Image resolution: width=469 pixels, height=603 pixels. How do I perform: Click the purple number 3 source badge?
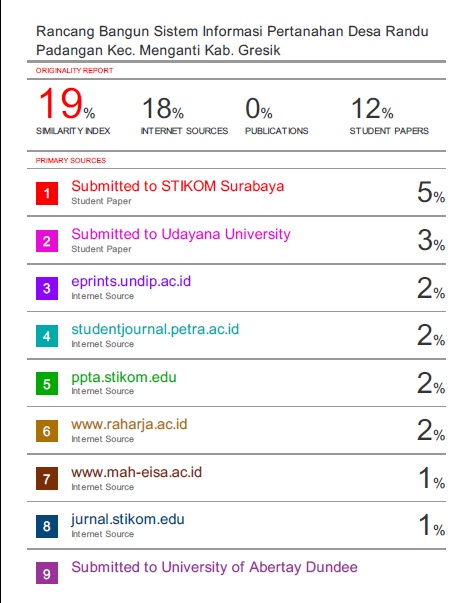(x=47, y=288)
